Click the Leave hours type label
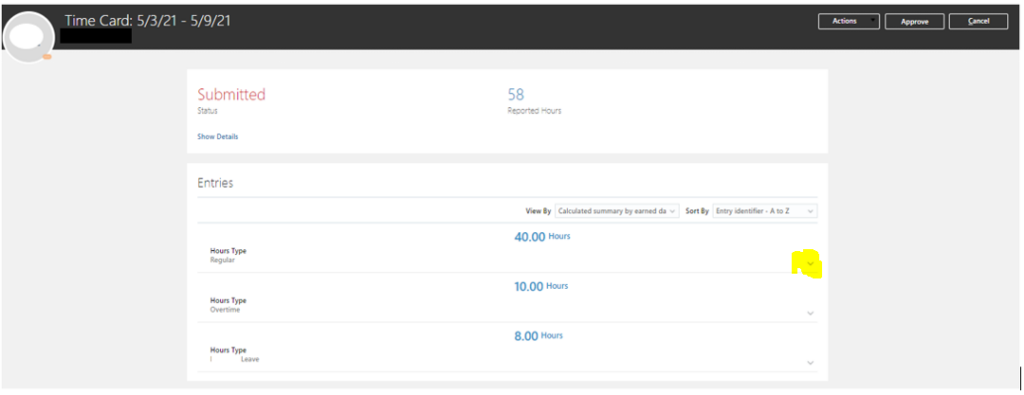 234,360
